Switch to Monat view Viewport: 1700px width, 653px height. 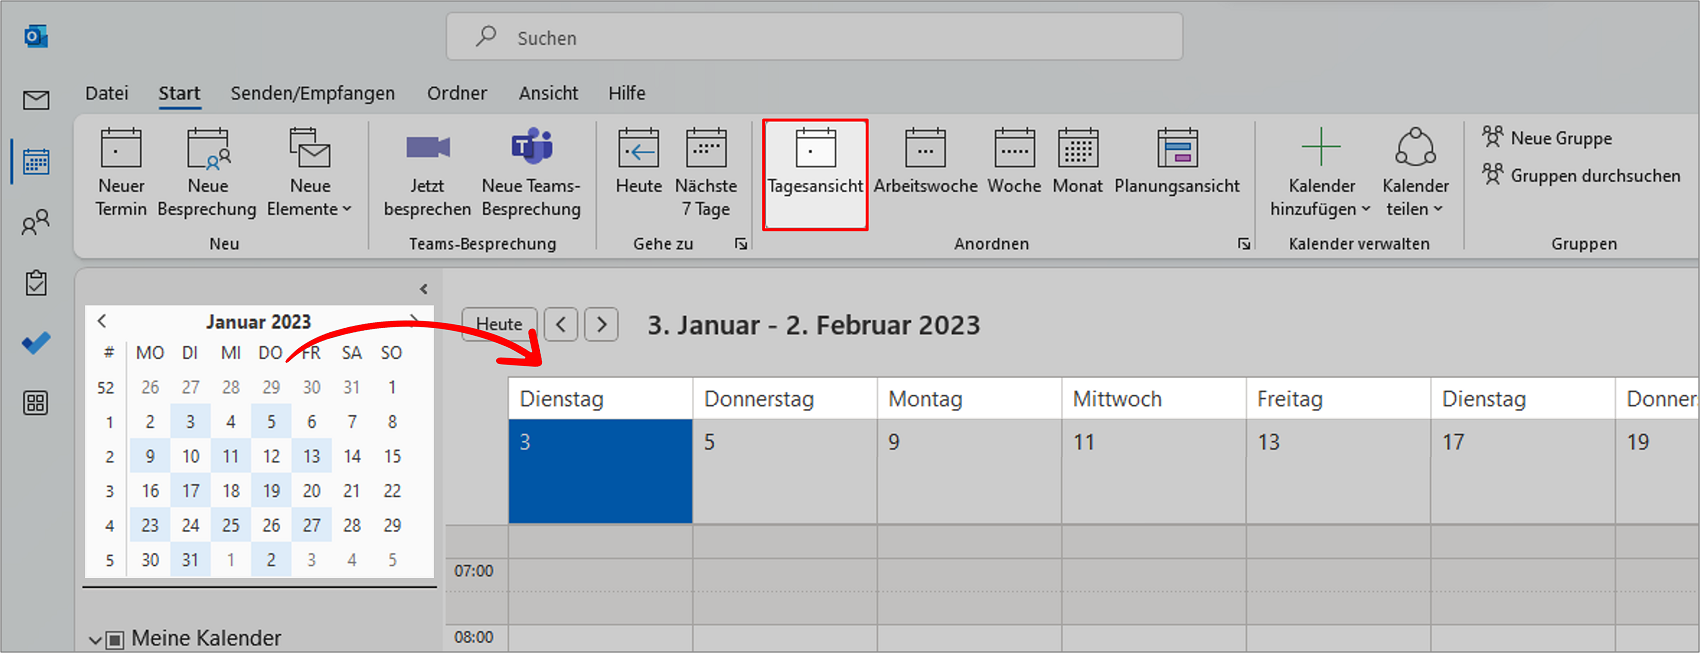[x=1078, y=162]
